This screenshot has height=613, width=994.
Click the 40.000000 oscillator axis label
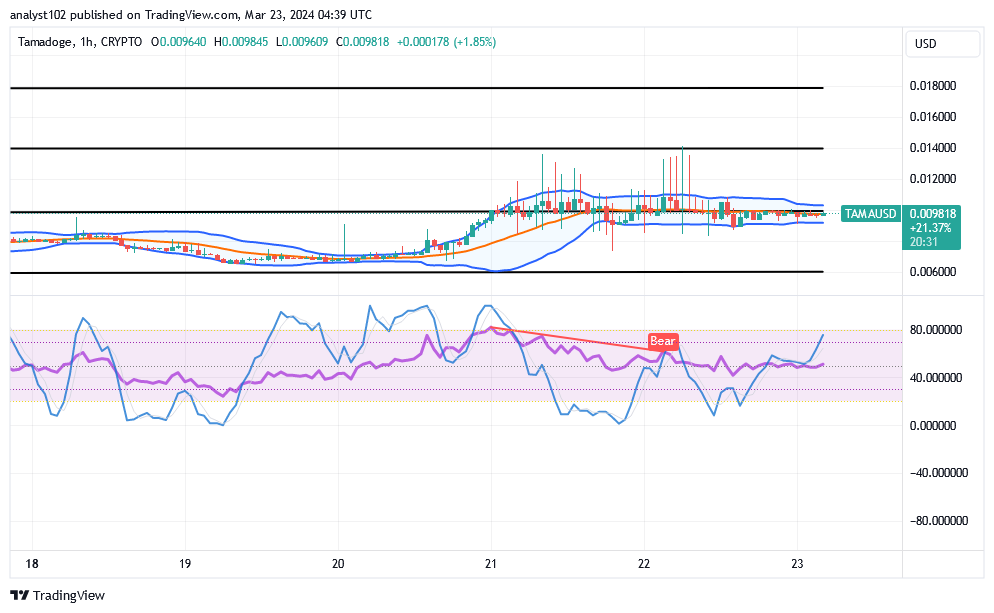point(936,378)
